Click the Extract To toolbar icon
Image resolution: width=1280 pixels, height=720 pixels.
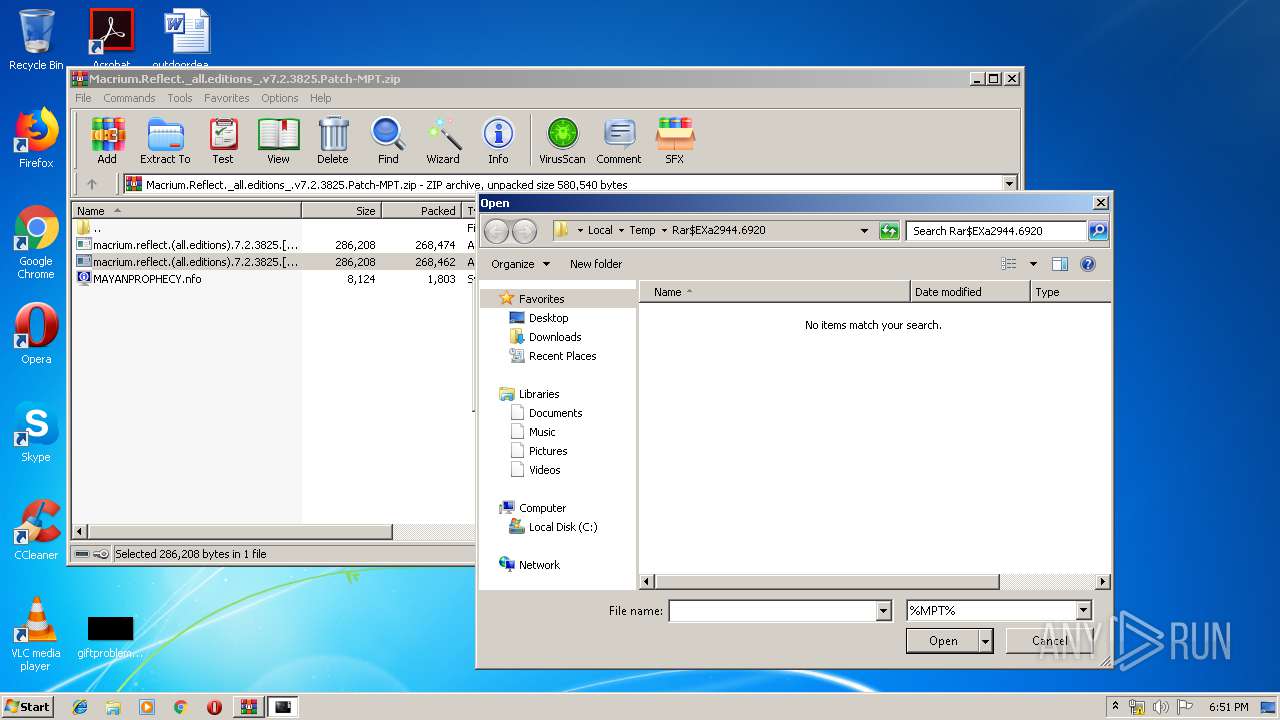pos(165,140)
